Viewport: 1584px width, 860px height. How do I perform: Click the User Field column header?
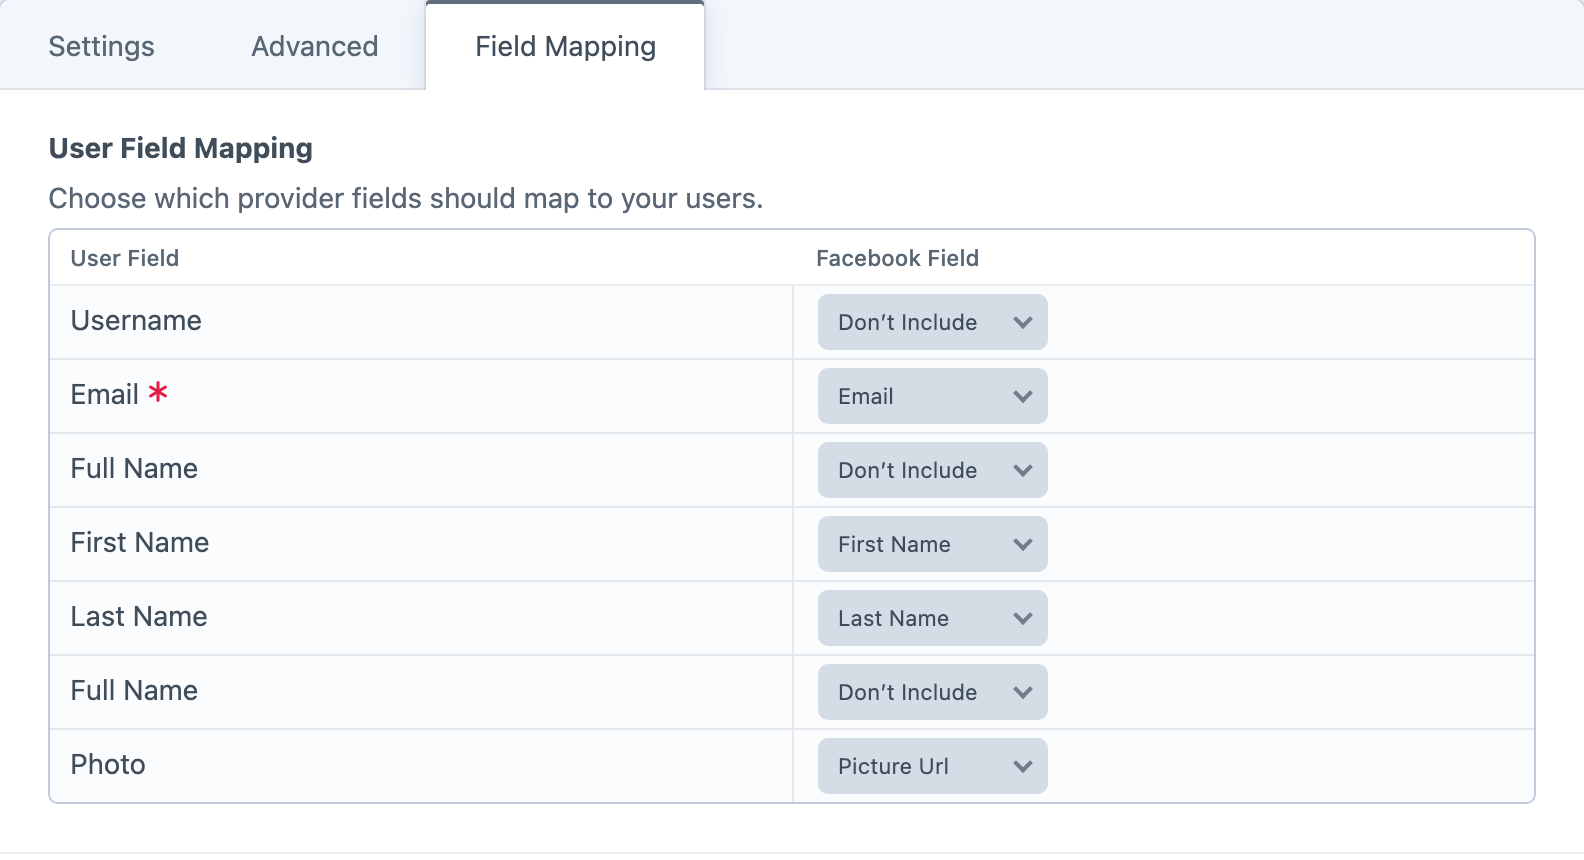tap(125, 258)
